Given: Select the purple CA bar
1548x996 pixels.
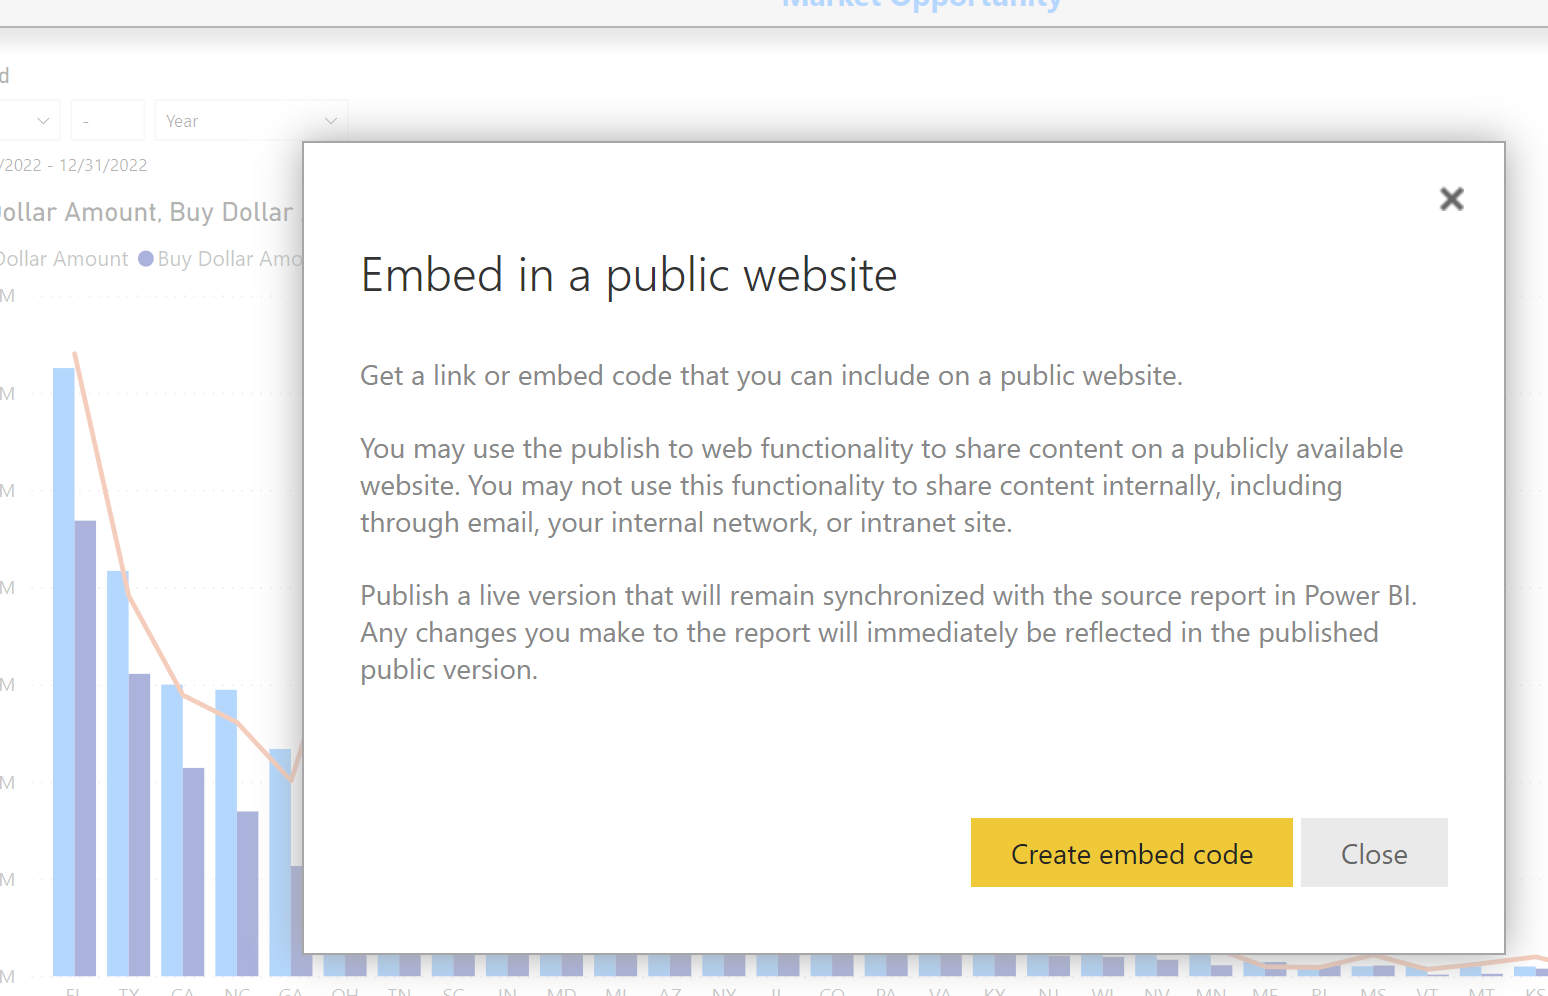Looking at the screenshot, I should 193,872.
